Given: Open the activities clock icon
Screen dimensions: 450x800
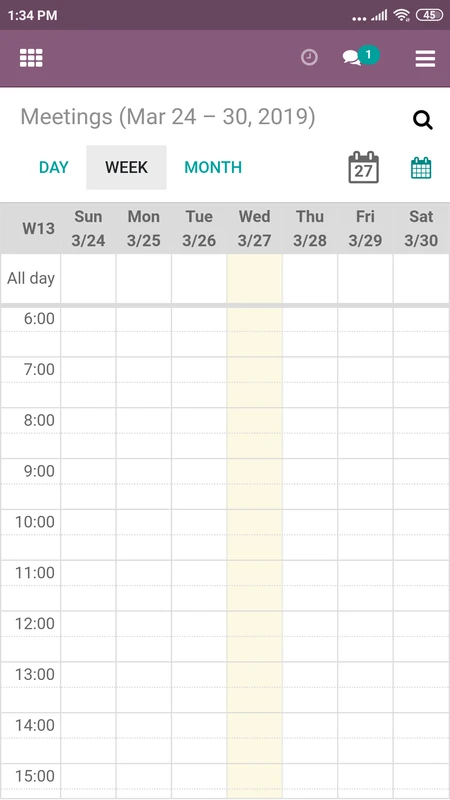Looking at the screenshot, I should pos(309,58).
